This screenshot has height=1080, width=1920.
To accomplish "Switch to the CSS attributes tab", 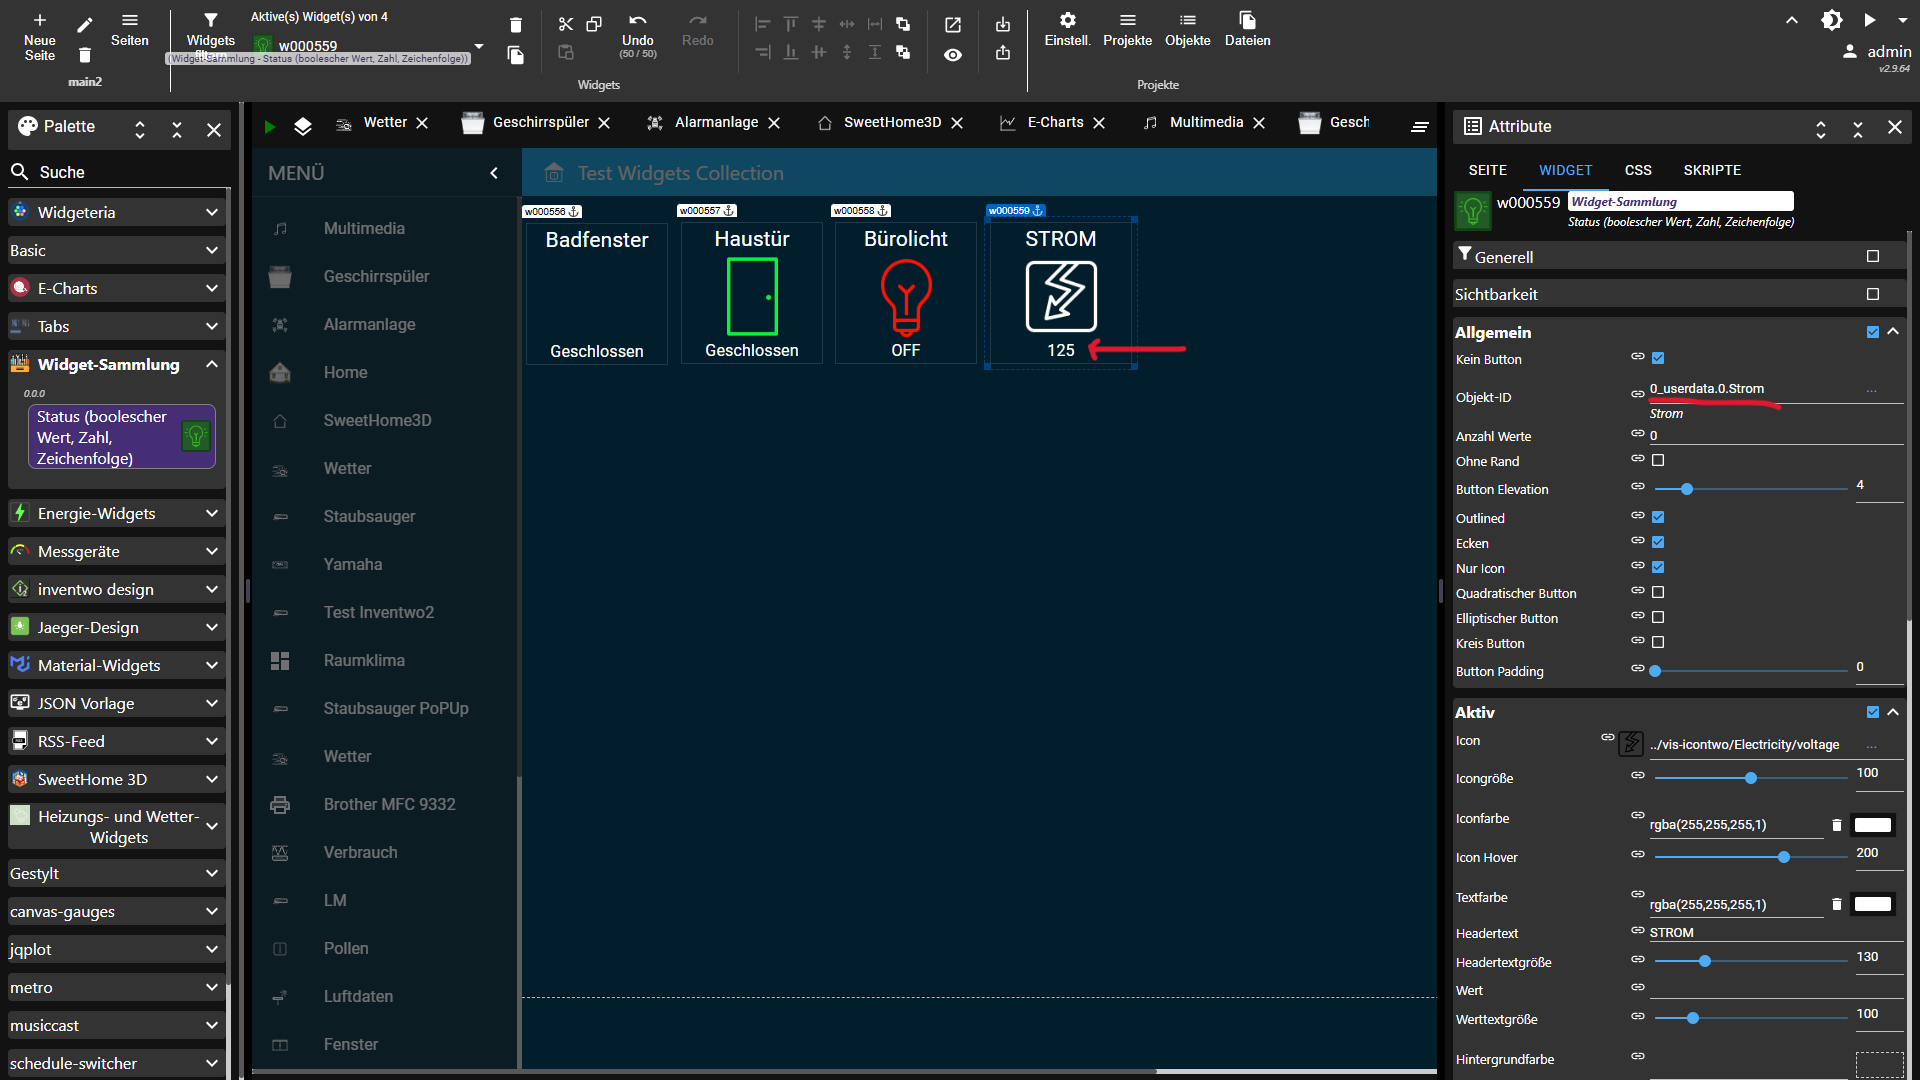I will point(1638,170).
